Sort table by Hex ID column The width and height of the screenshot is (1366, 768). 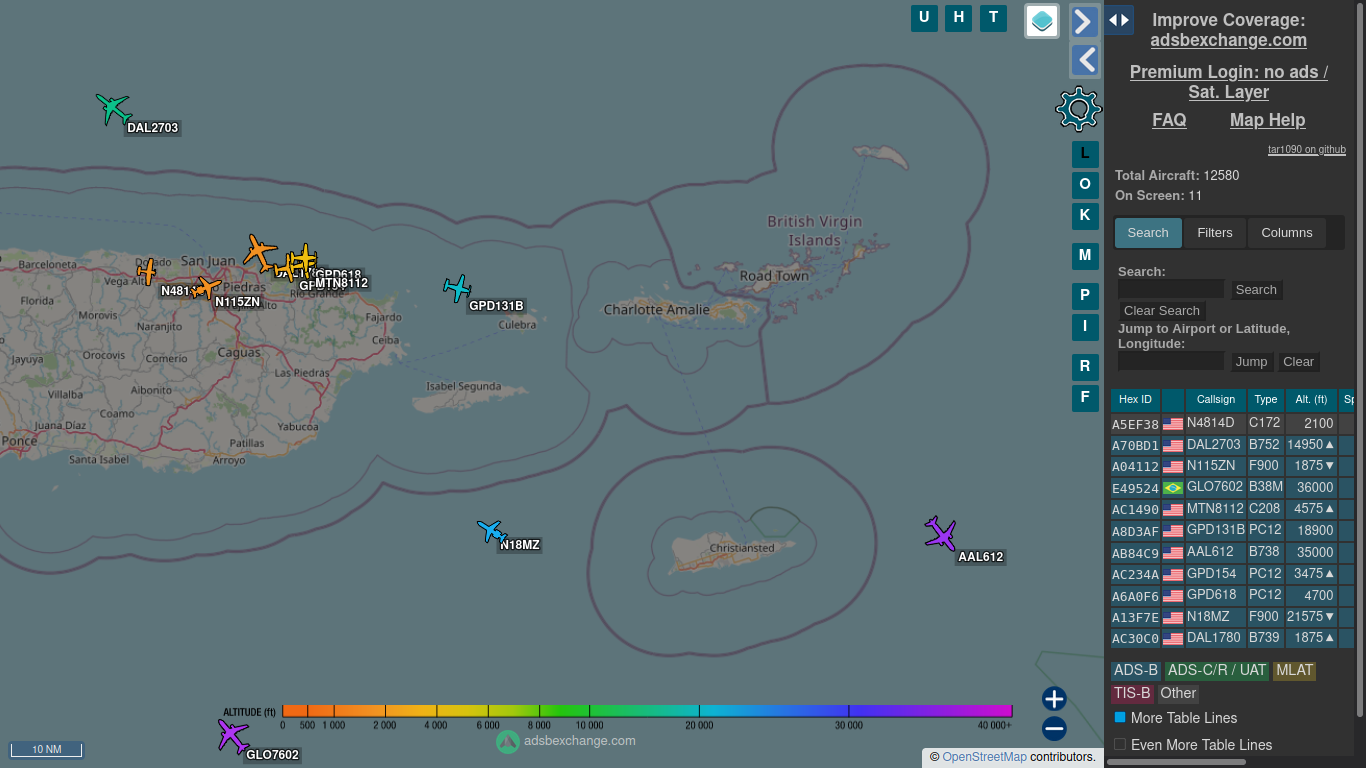coord(1135,400)
